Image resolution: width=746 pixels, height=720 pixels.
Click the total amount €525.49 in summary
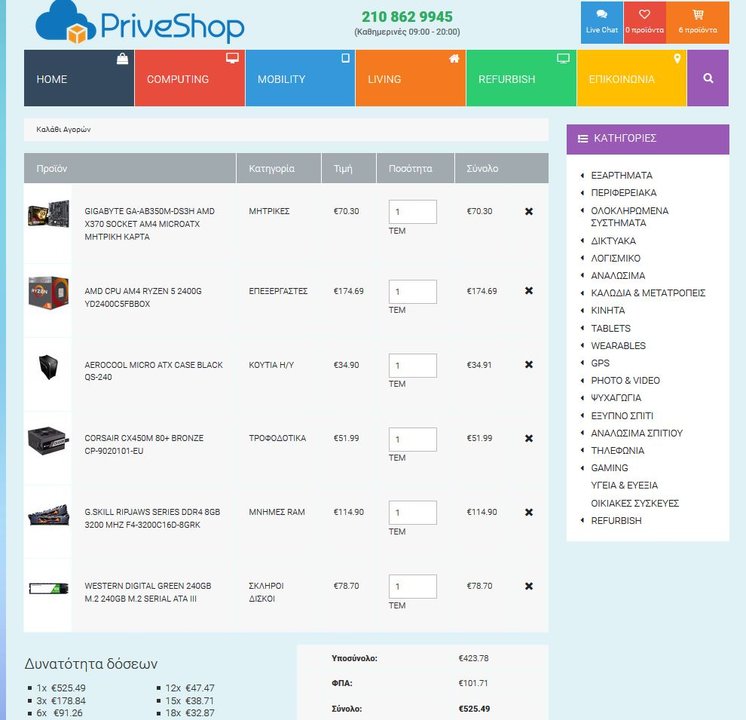coord(474,709)
